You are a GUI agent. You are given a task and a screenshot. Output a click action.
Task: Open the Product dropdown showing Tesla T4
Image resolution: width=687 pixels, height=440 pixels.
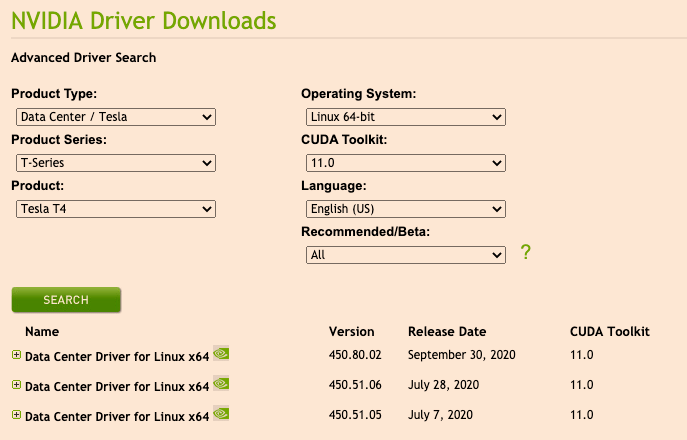(116, 209)
